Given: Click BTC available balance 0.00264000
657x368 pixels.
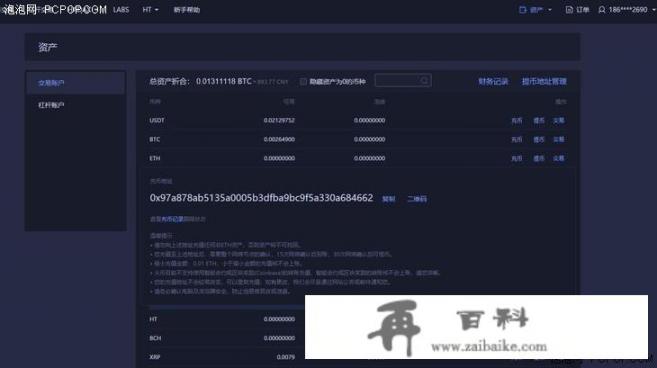Looking at the screenshot, I should [279, 139].
